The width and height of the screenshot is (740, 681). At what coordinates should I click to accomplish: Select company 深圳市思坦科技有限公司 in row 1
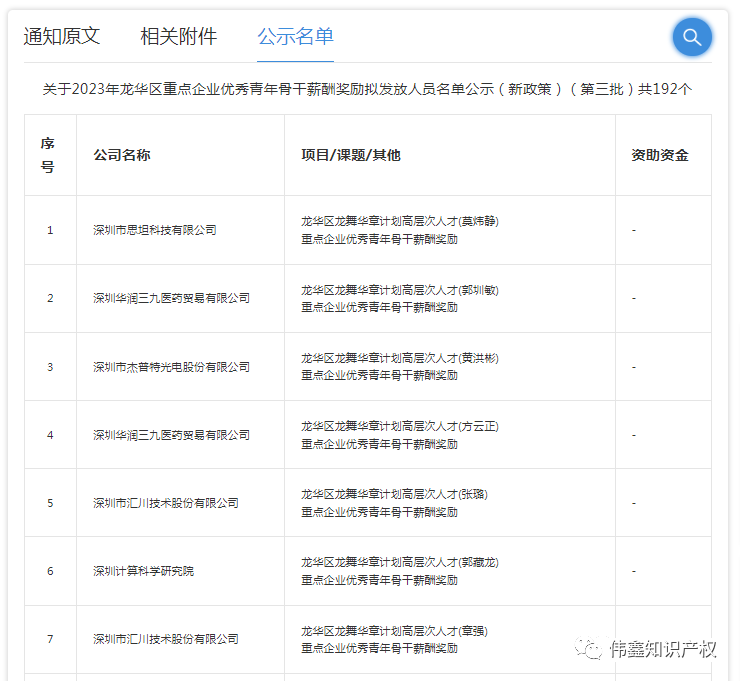click(x=155, y=230)
